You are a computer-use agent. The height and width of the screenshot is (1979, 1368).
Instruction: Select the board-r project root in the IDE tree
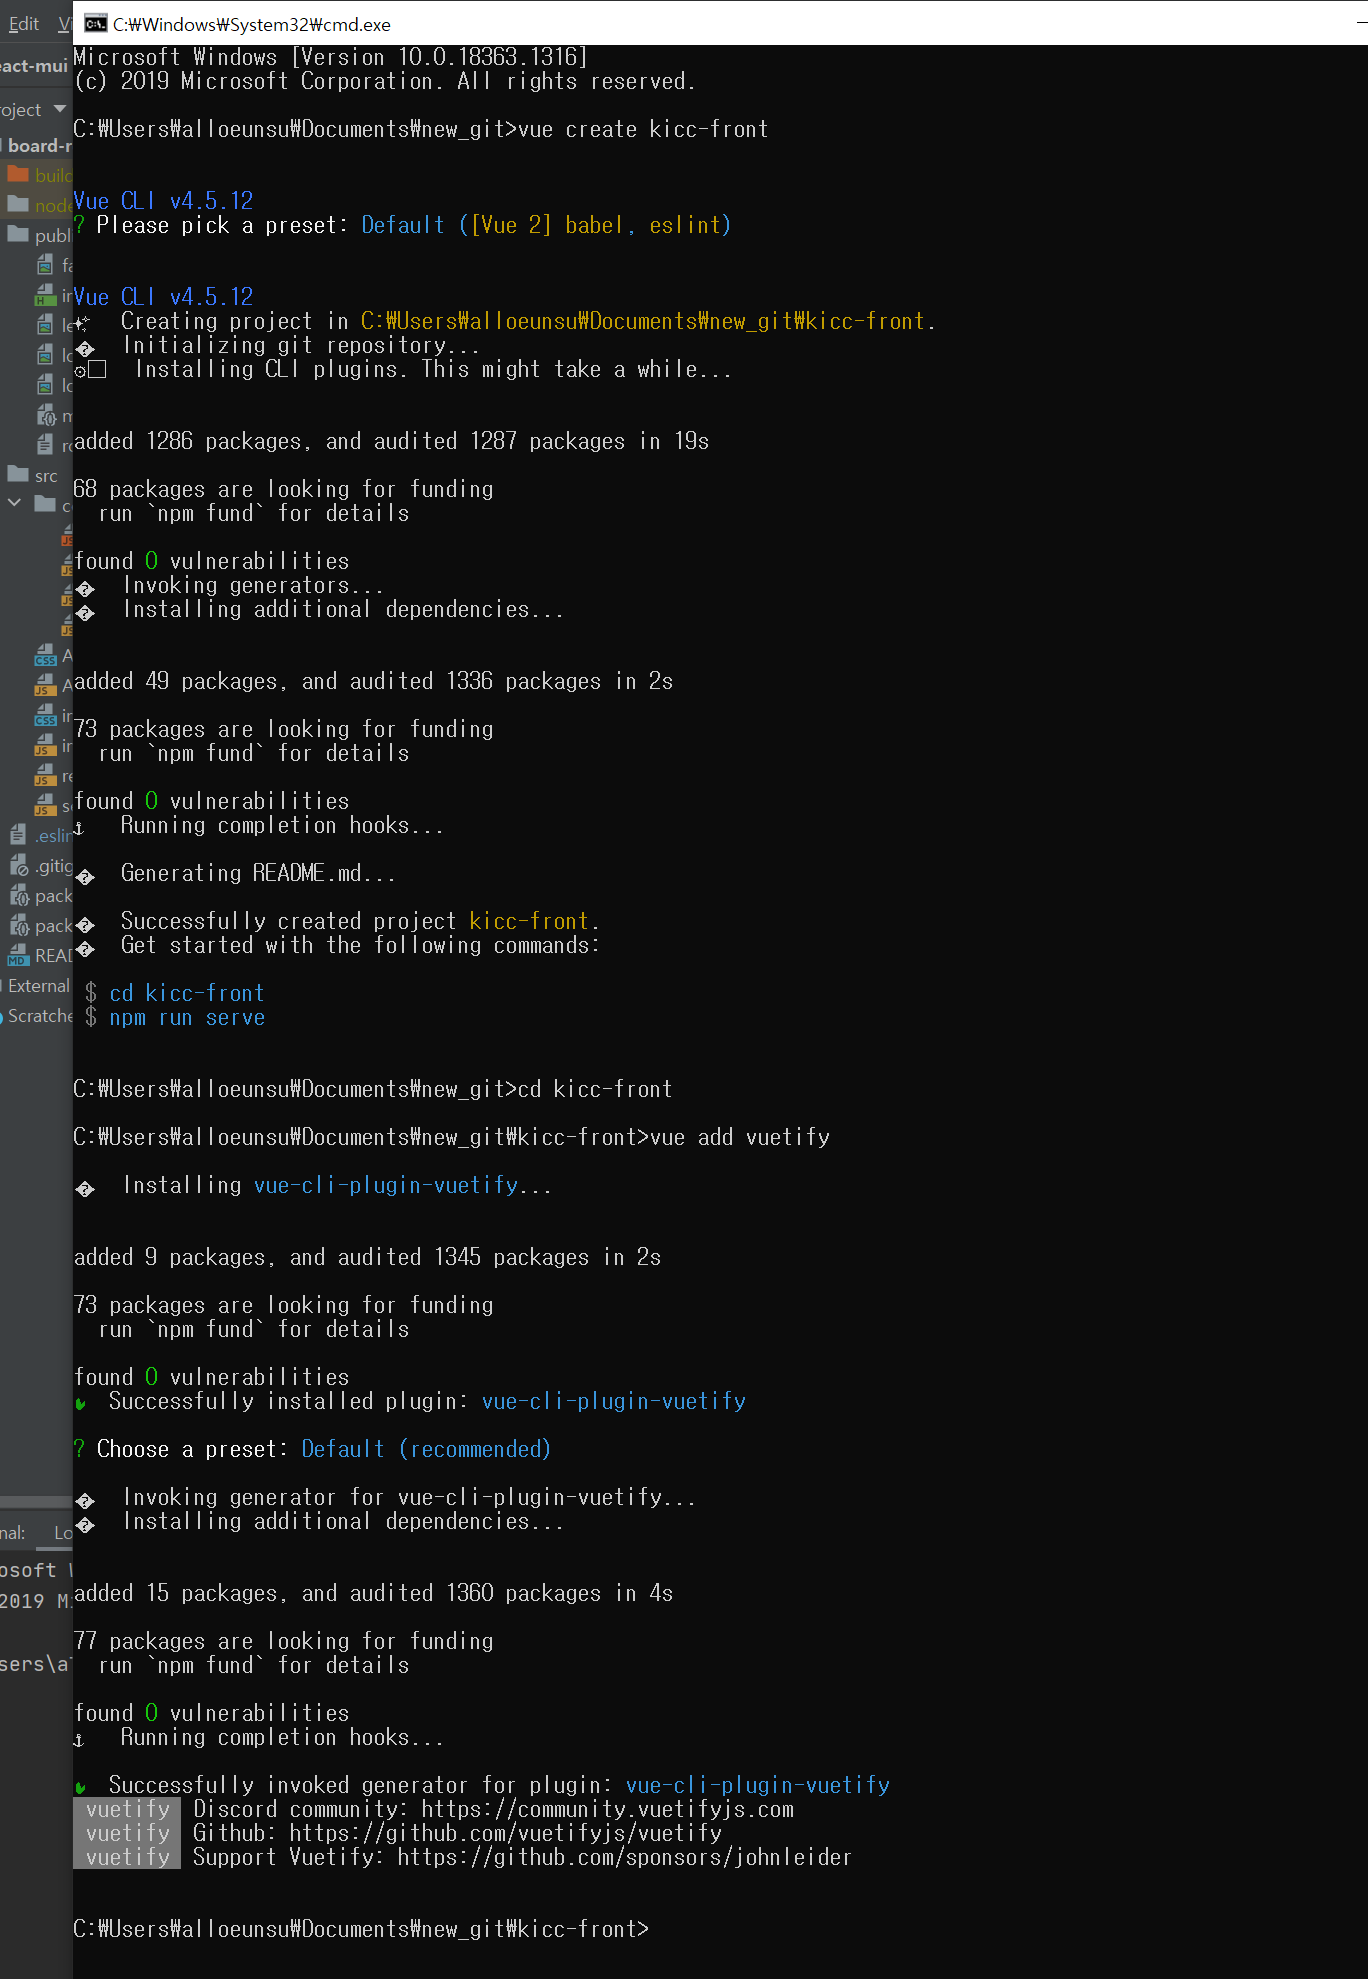(x=39, y=145)
